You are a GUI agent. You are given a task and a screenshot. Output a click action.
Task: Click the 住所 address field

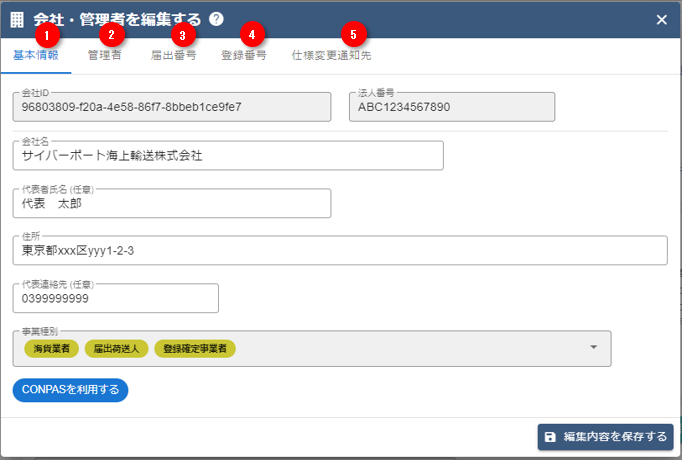pos(340,251)
